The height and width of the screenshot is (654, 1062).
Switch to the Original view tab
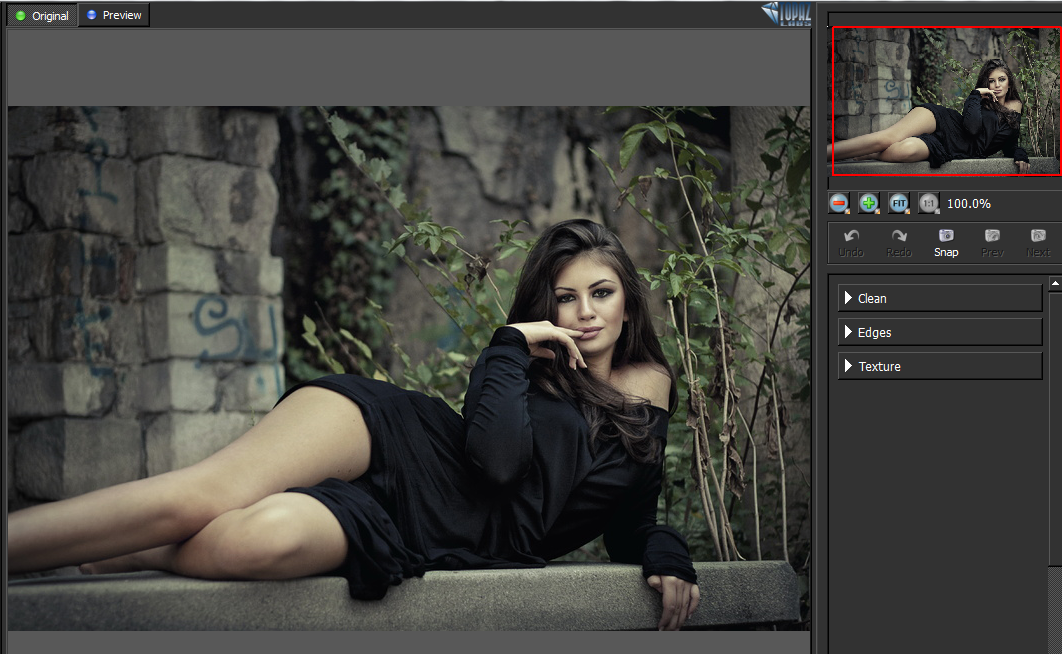point(42,16)
